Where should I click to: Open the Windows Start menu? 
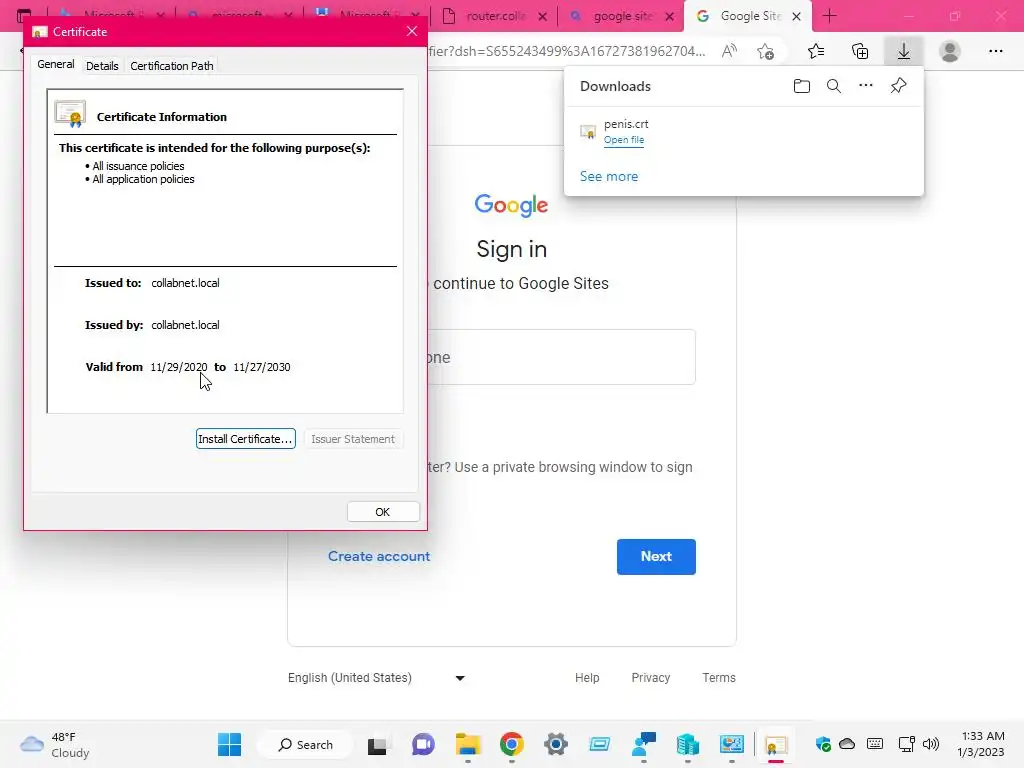[x=229, y=744]
